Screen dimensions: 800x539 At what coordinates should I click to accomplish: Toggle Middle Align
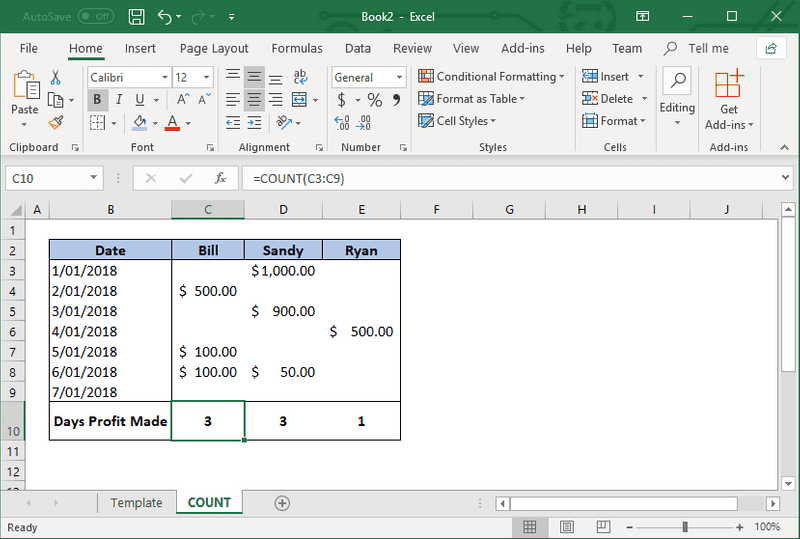[x=254, y=77]
